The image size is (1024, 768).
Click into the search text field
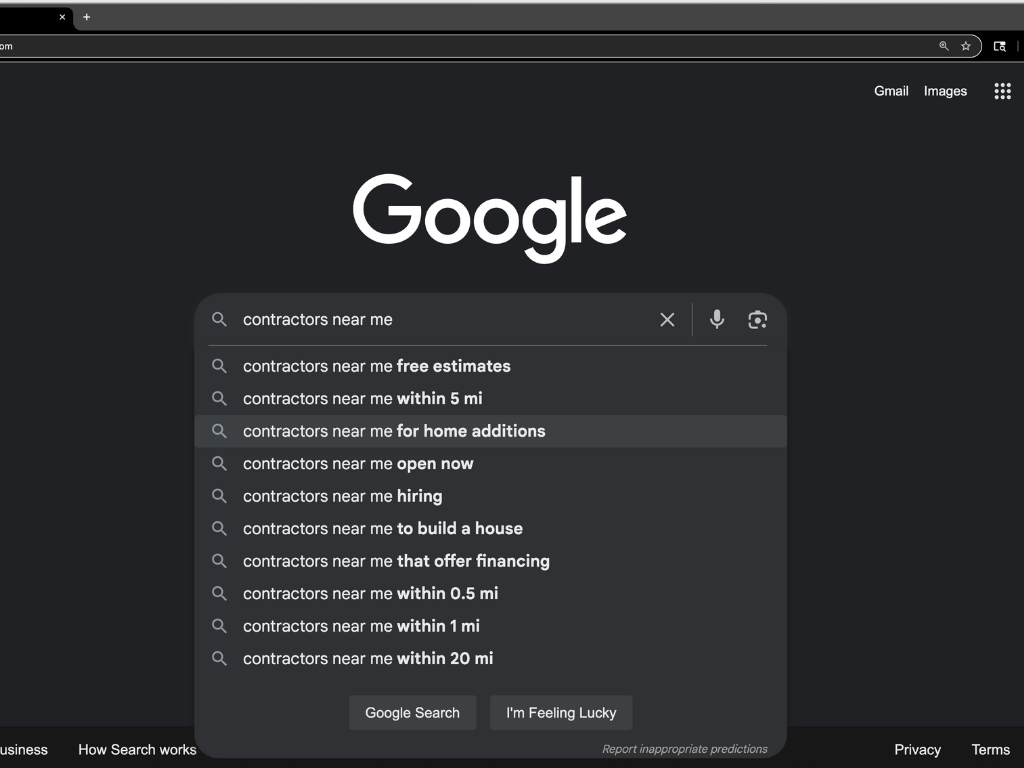440,320
